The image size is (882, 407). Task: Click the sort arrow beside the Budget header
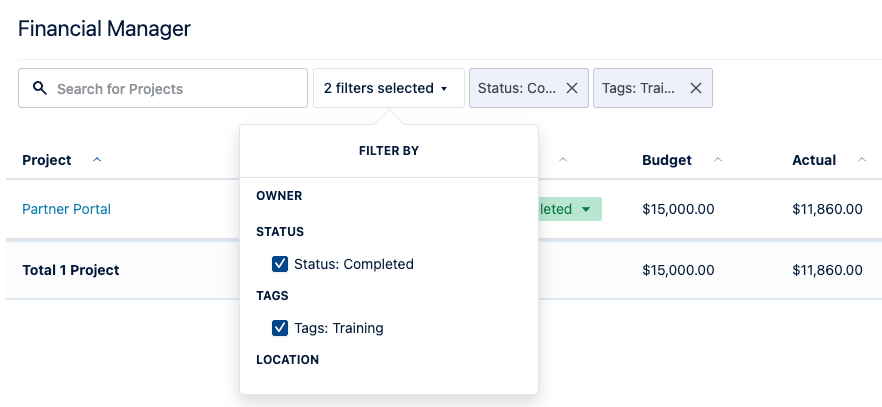718,160
